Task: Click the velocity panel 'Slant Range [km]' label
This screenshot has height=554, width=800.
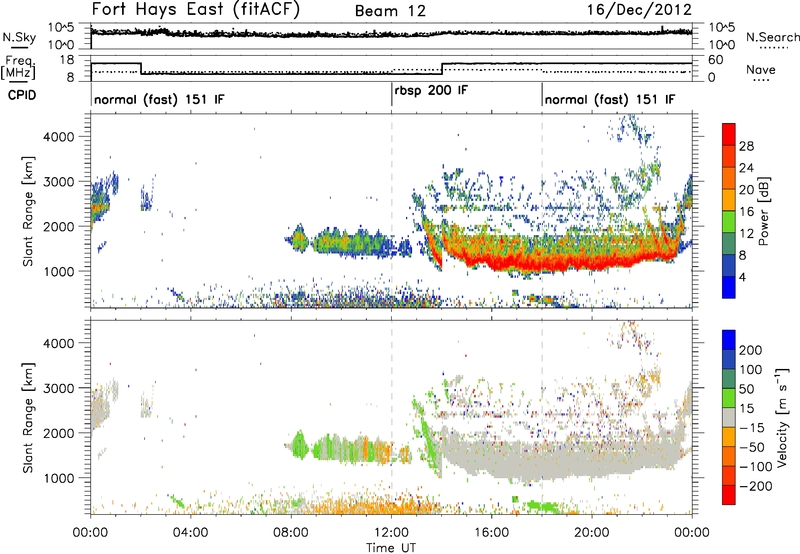Action: [x=28, y=418]
